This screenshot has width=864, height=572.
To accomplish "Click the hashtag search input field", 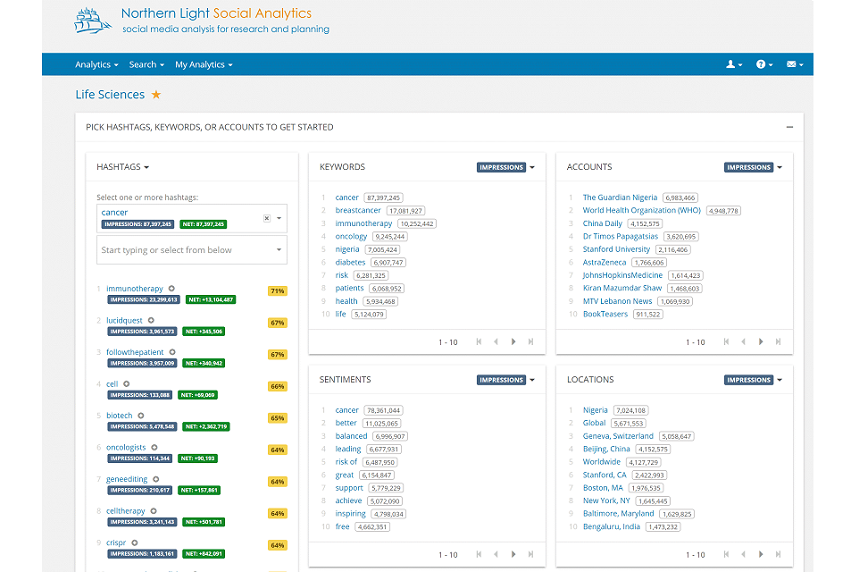I will 192,250.
